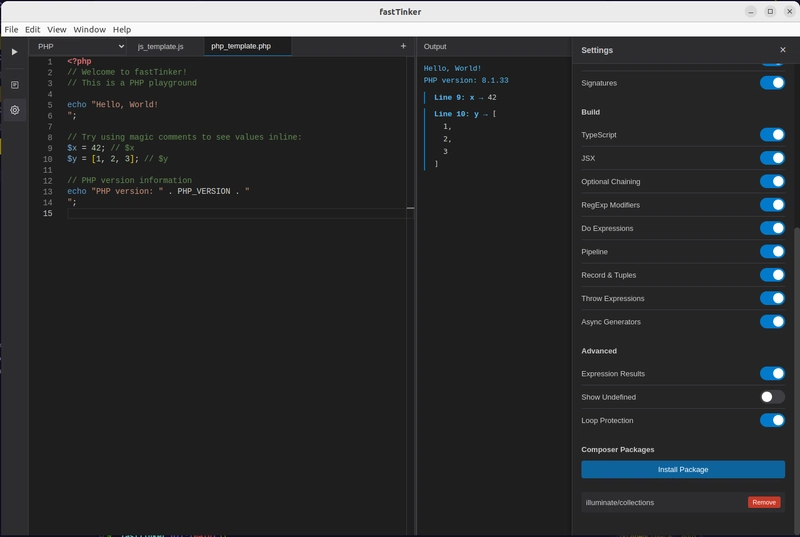This screenshot has width=800, height=537.
Task: Toggle the Optional Chaining switch
Action: click(x=771, y=182)
